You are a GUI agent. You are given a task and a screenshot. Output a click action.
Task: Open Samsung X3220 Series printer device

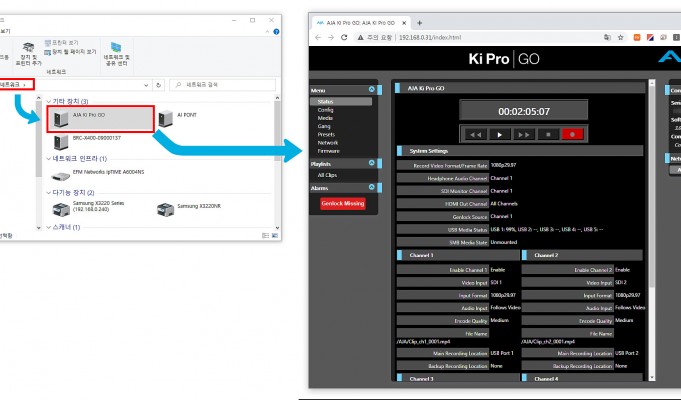pyautogui.click(x=88, y=208)
